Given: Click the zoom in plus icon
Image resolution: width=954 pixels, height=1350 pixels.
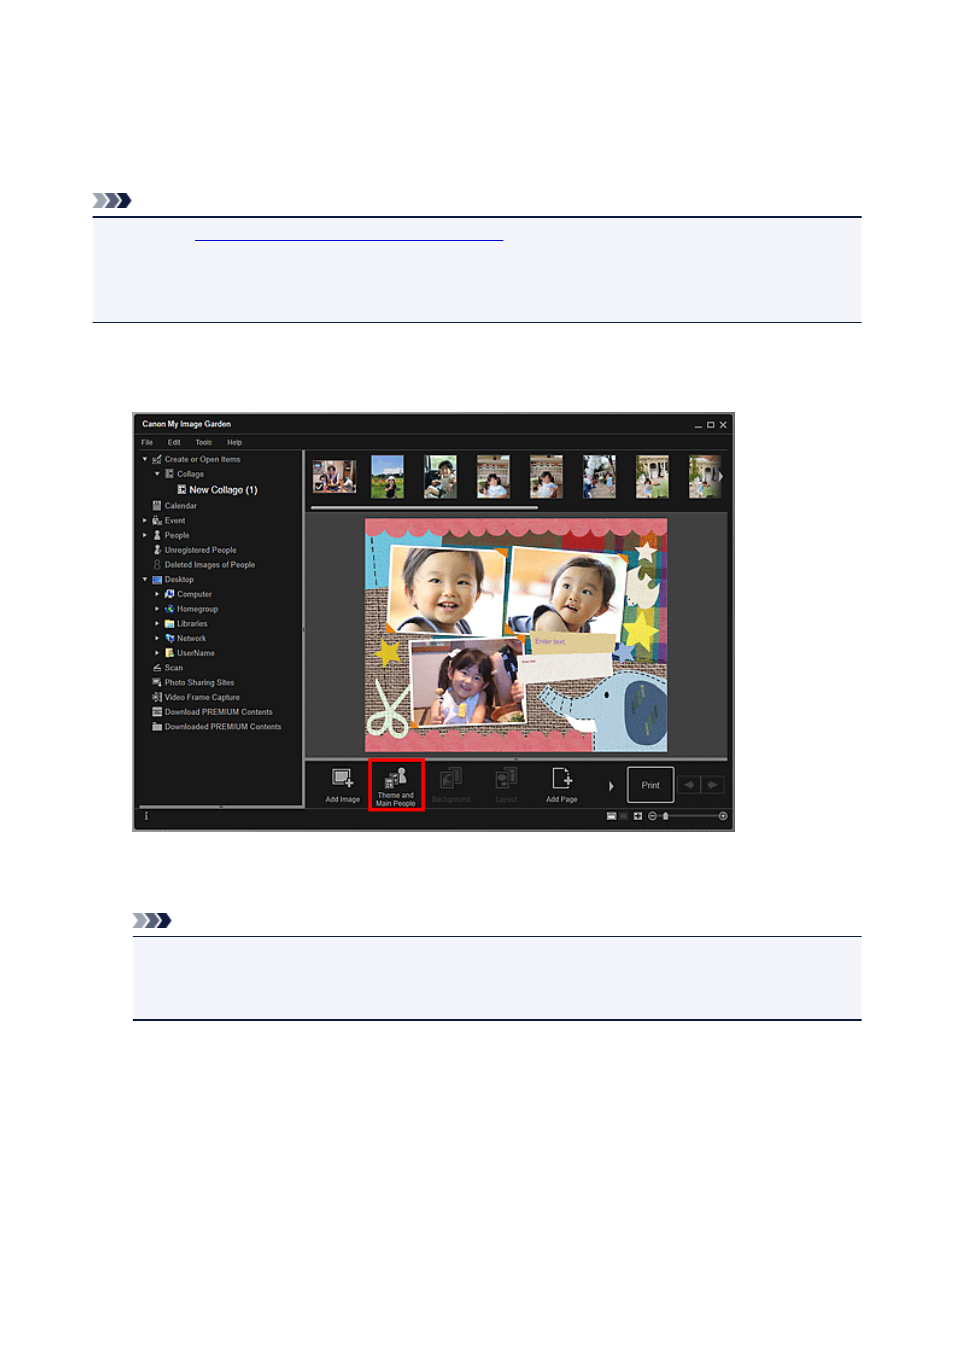Looking at the screenshot, I should (x=723, y=816).
